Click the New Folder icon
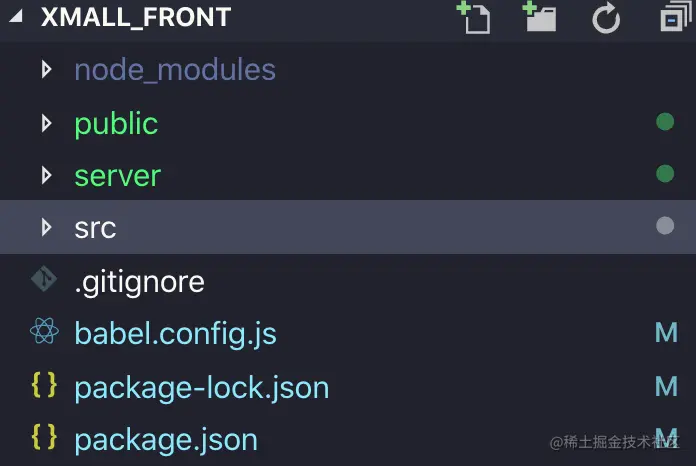This screenshot has height=466, width=696. tap(539, 18)
